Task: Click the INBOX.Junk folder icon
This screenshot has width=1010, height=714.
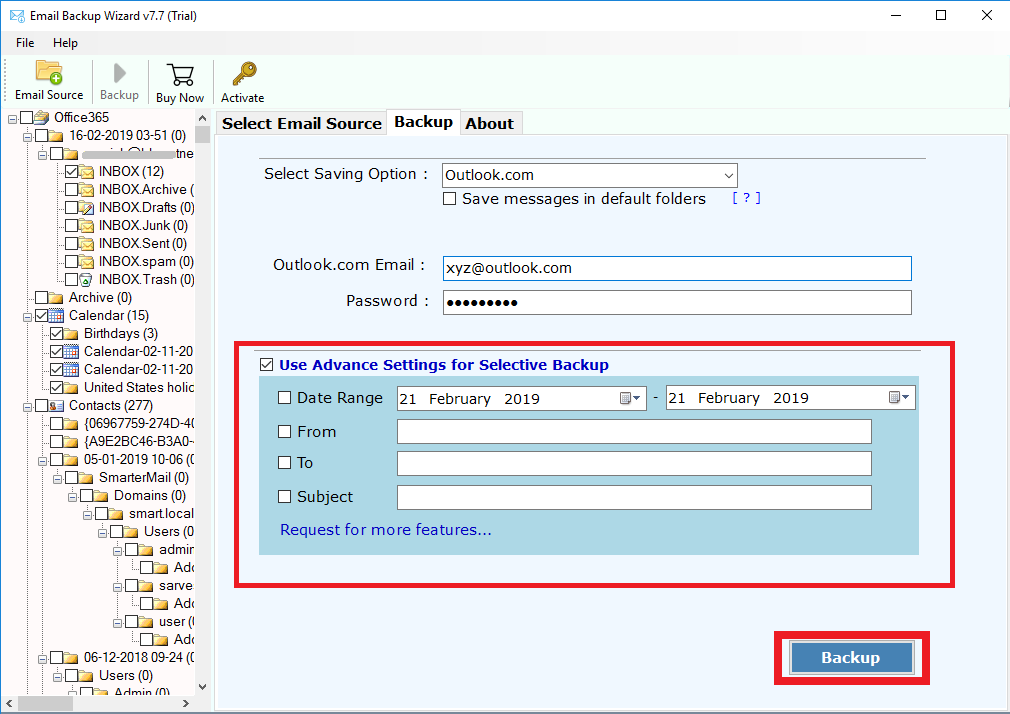Action: pyautogui.click(x=86, y=226)
